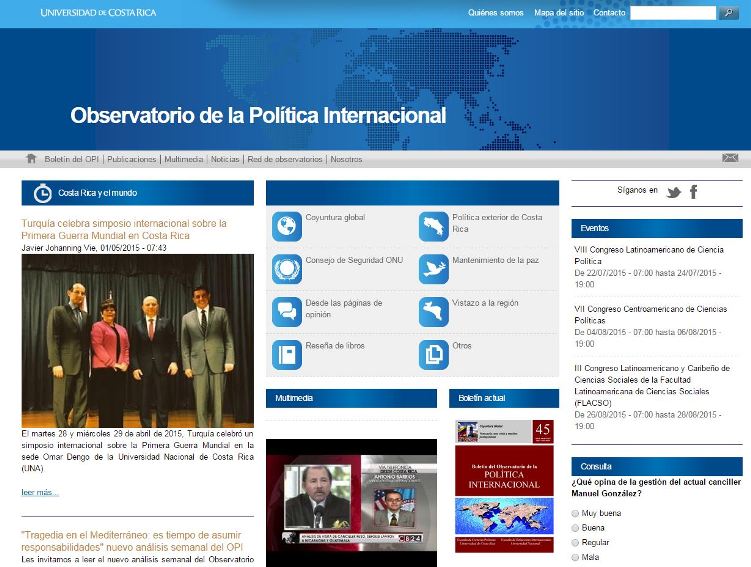
Task: Click the photo of four people on stage
Action: (137, 341)
